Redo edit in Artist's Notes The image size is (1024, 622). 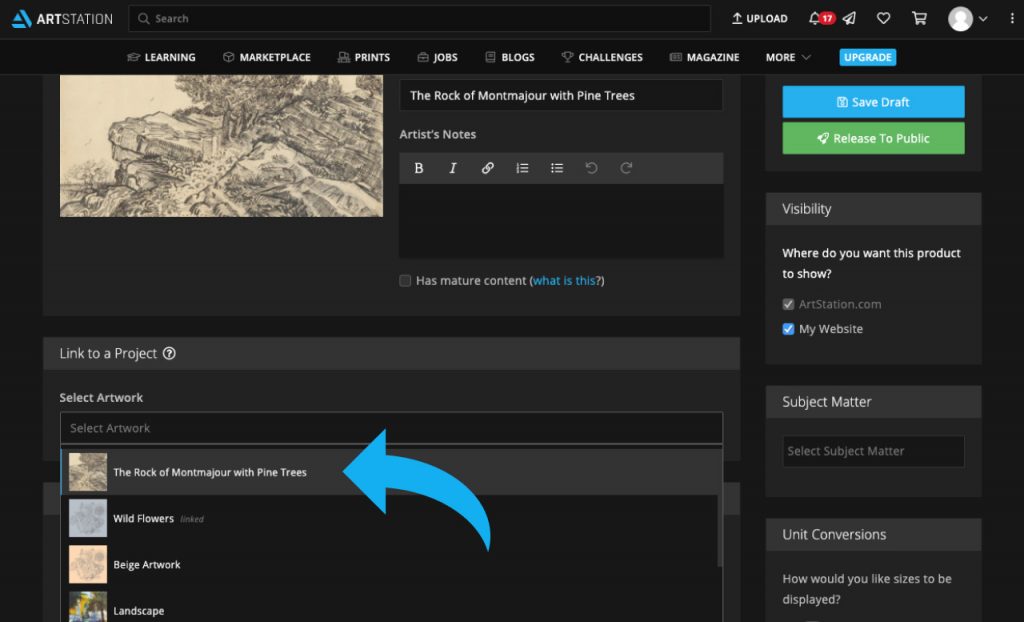(x=626, y=168)
